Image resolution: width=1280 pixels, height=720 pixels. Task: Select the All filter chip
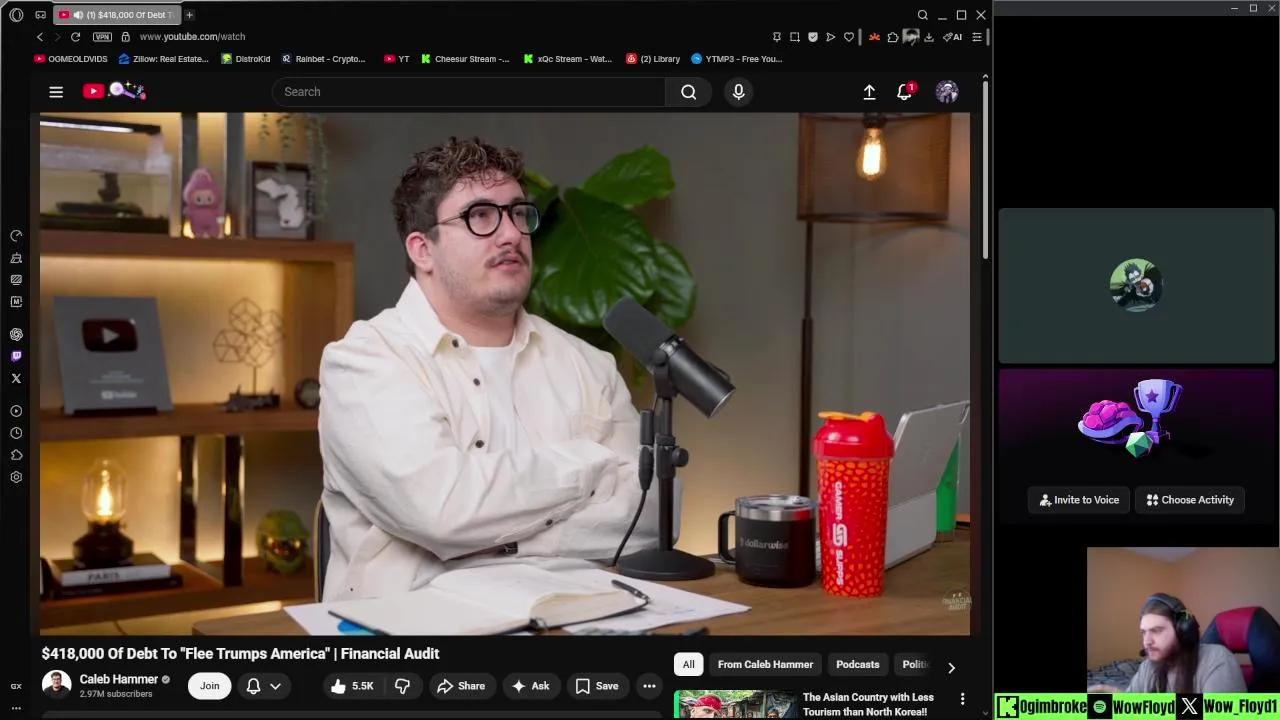point(688,664)
